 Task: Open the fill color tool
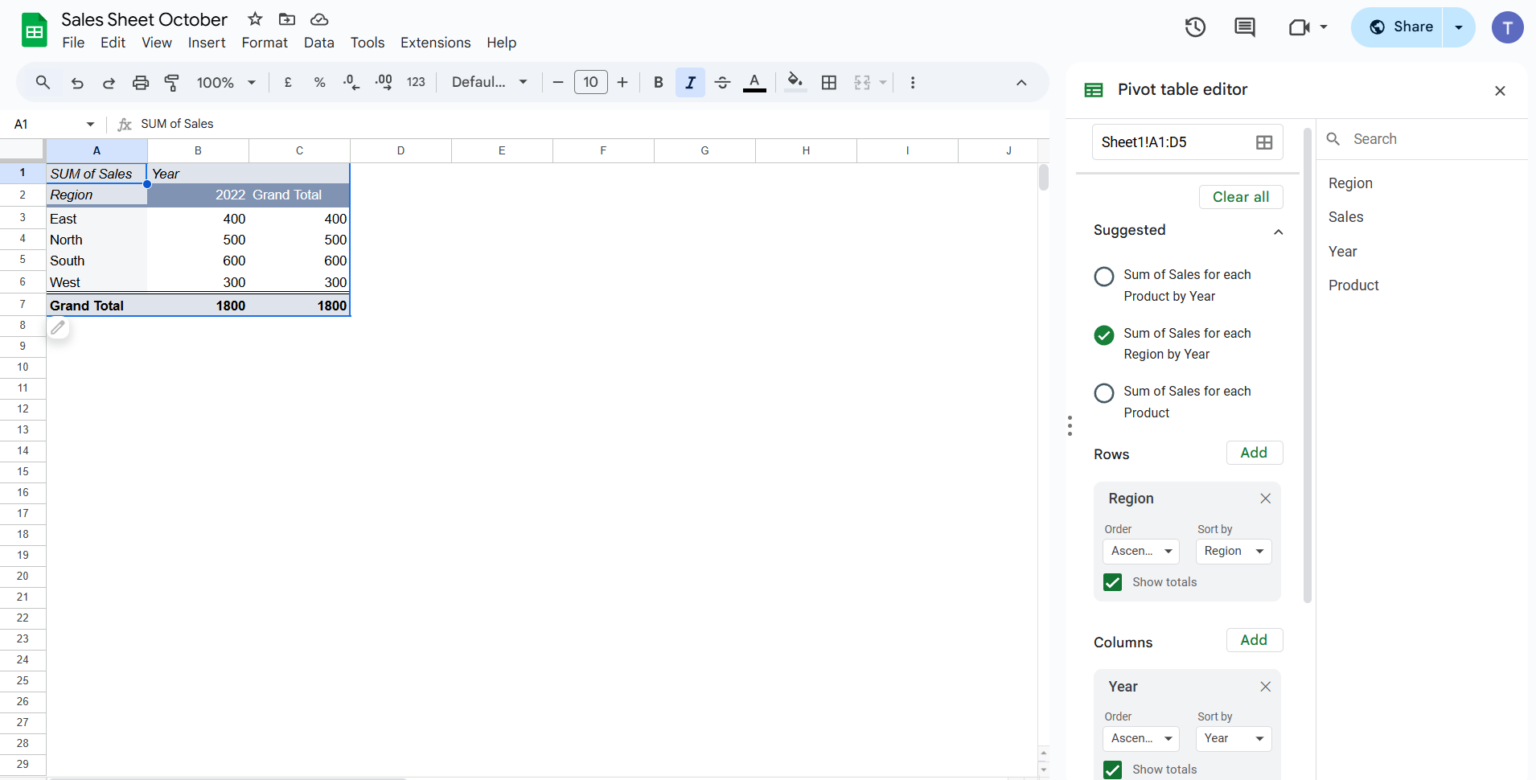pyautogui.click(x=793, y=82)
